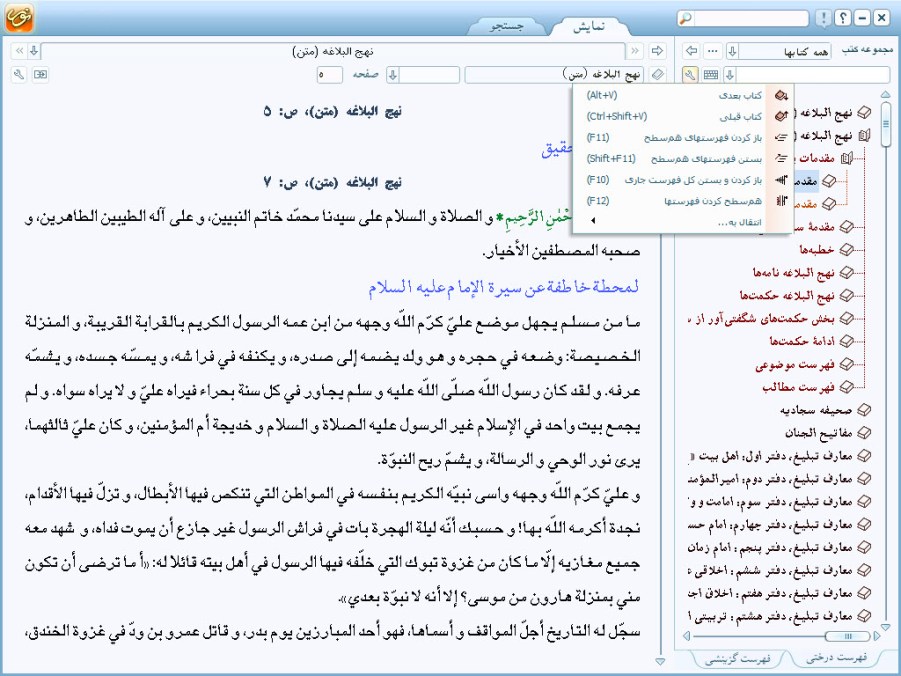Click the back arrow button beside the ellipsis button
The height and width of the screenshot is (676, 901).
click(691, 51)
